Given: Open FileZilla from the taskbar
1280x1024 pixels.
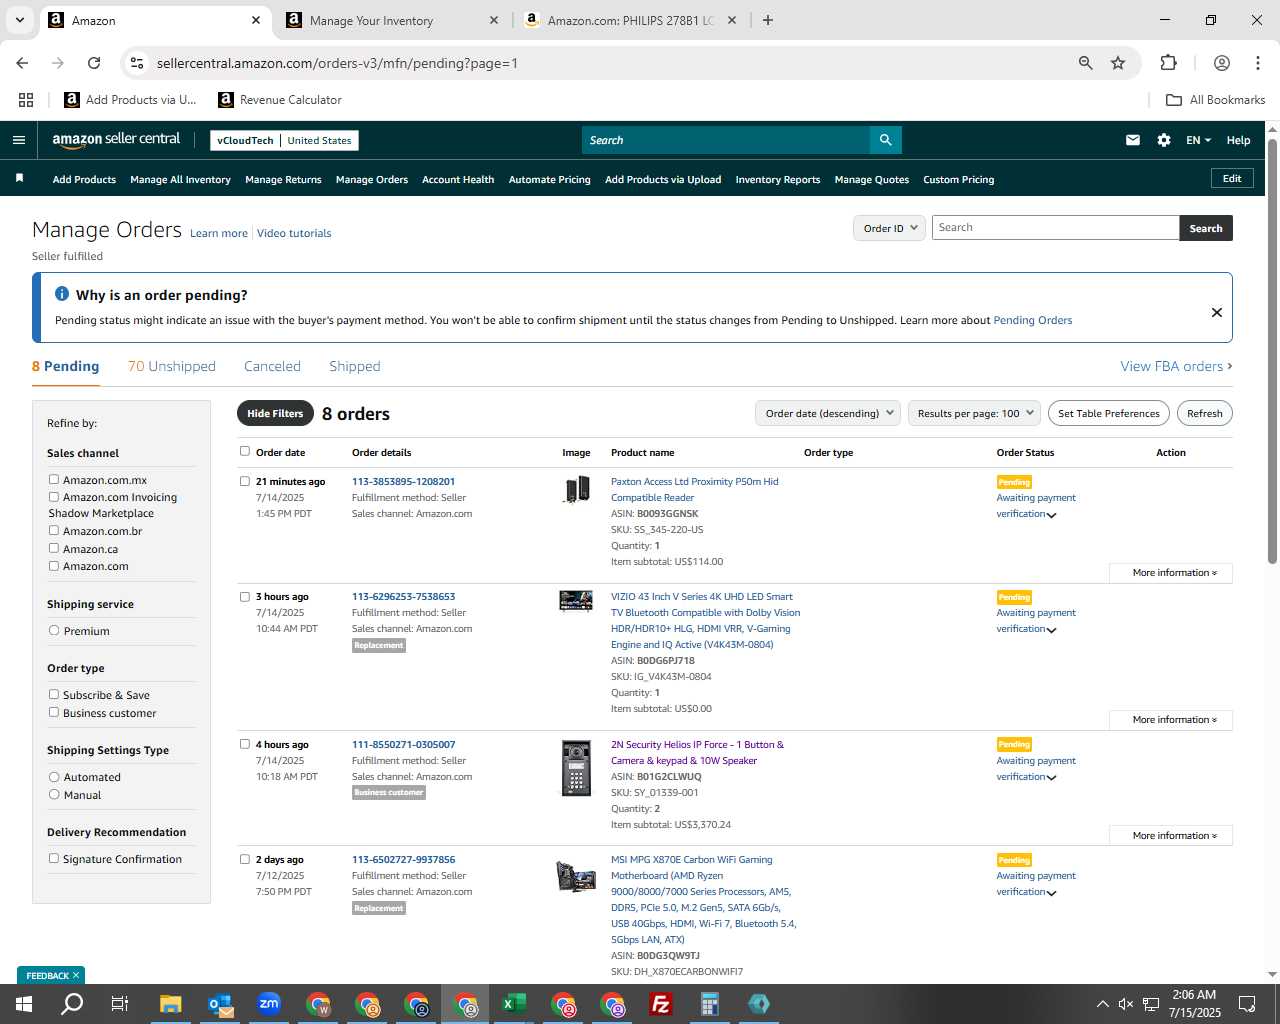Looking at the screenshot, I should (x=661, y=1004).
